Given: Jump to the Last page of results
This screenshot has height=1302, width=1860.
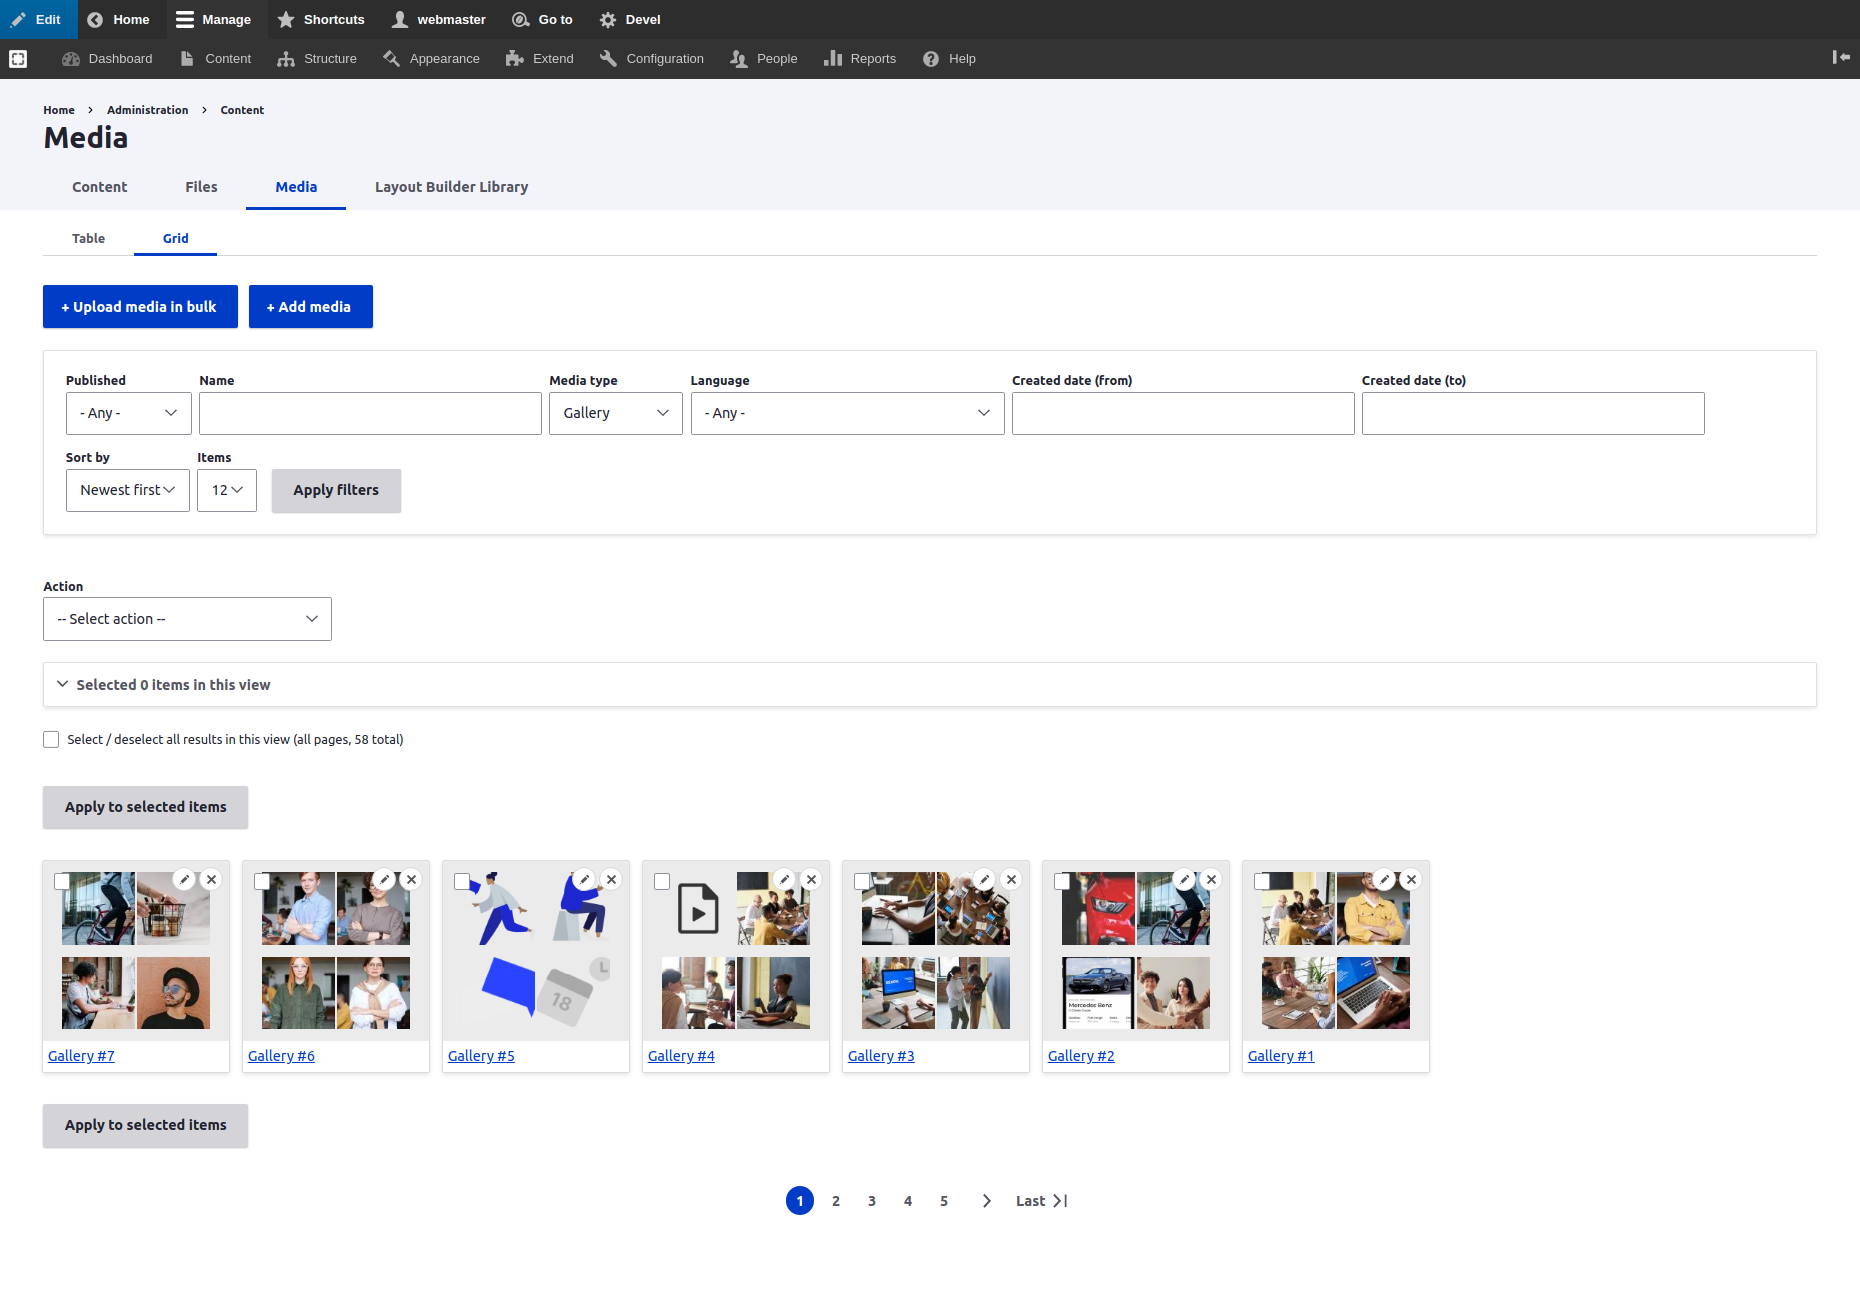Looking at the screenshot, I should pyautogui.click(x=1040, y=1201).
